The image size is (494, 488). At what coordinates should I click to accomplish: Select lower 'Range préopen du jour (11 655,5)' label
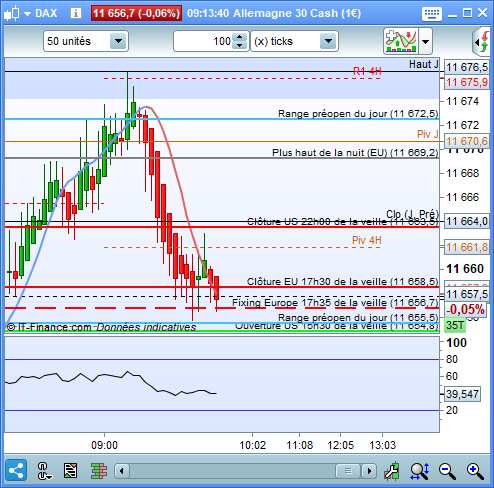pyautogui.click(x=358, y=317)
